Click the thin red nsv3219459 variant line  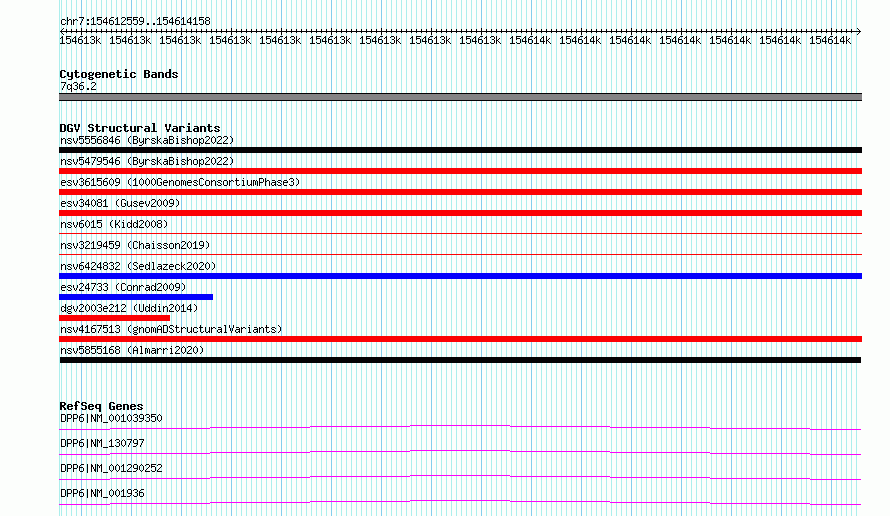pyautogui.click(x=460, y=254)
